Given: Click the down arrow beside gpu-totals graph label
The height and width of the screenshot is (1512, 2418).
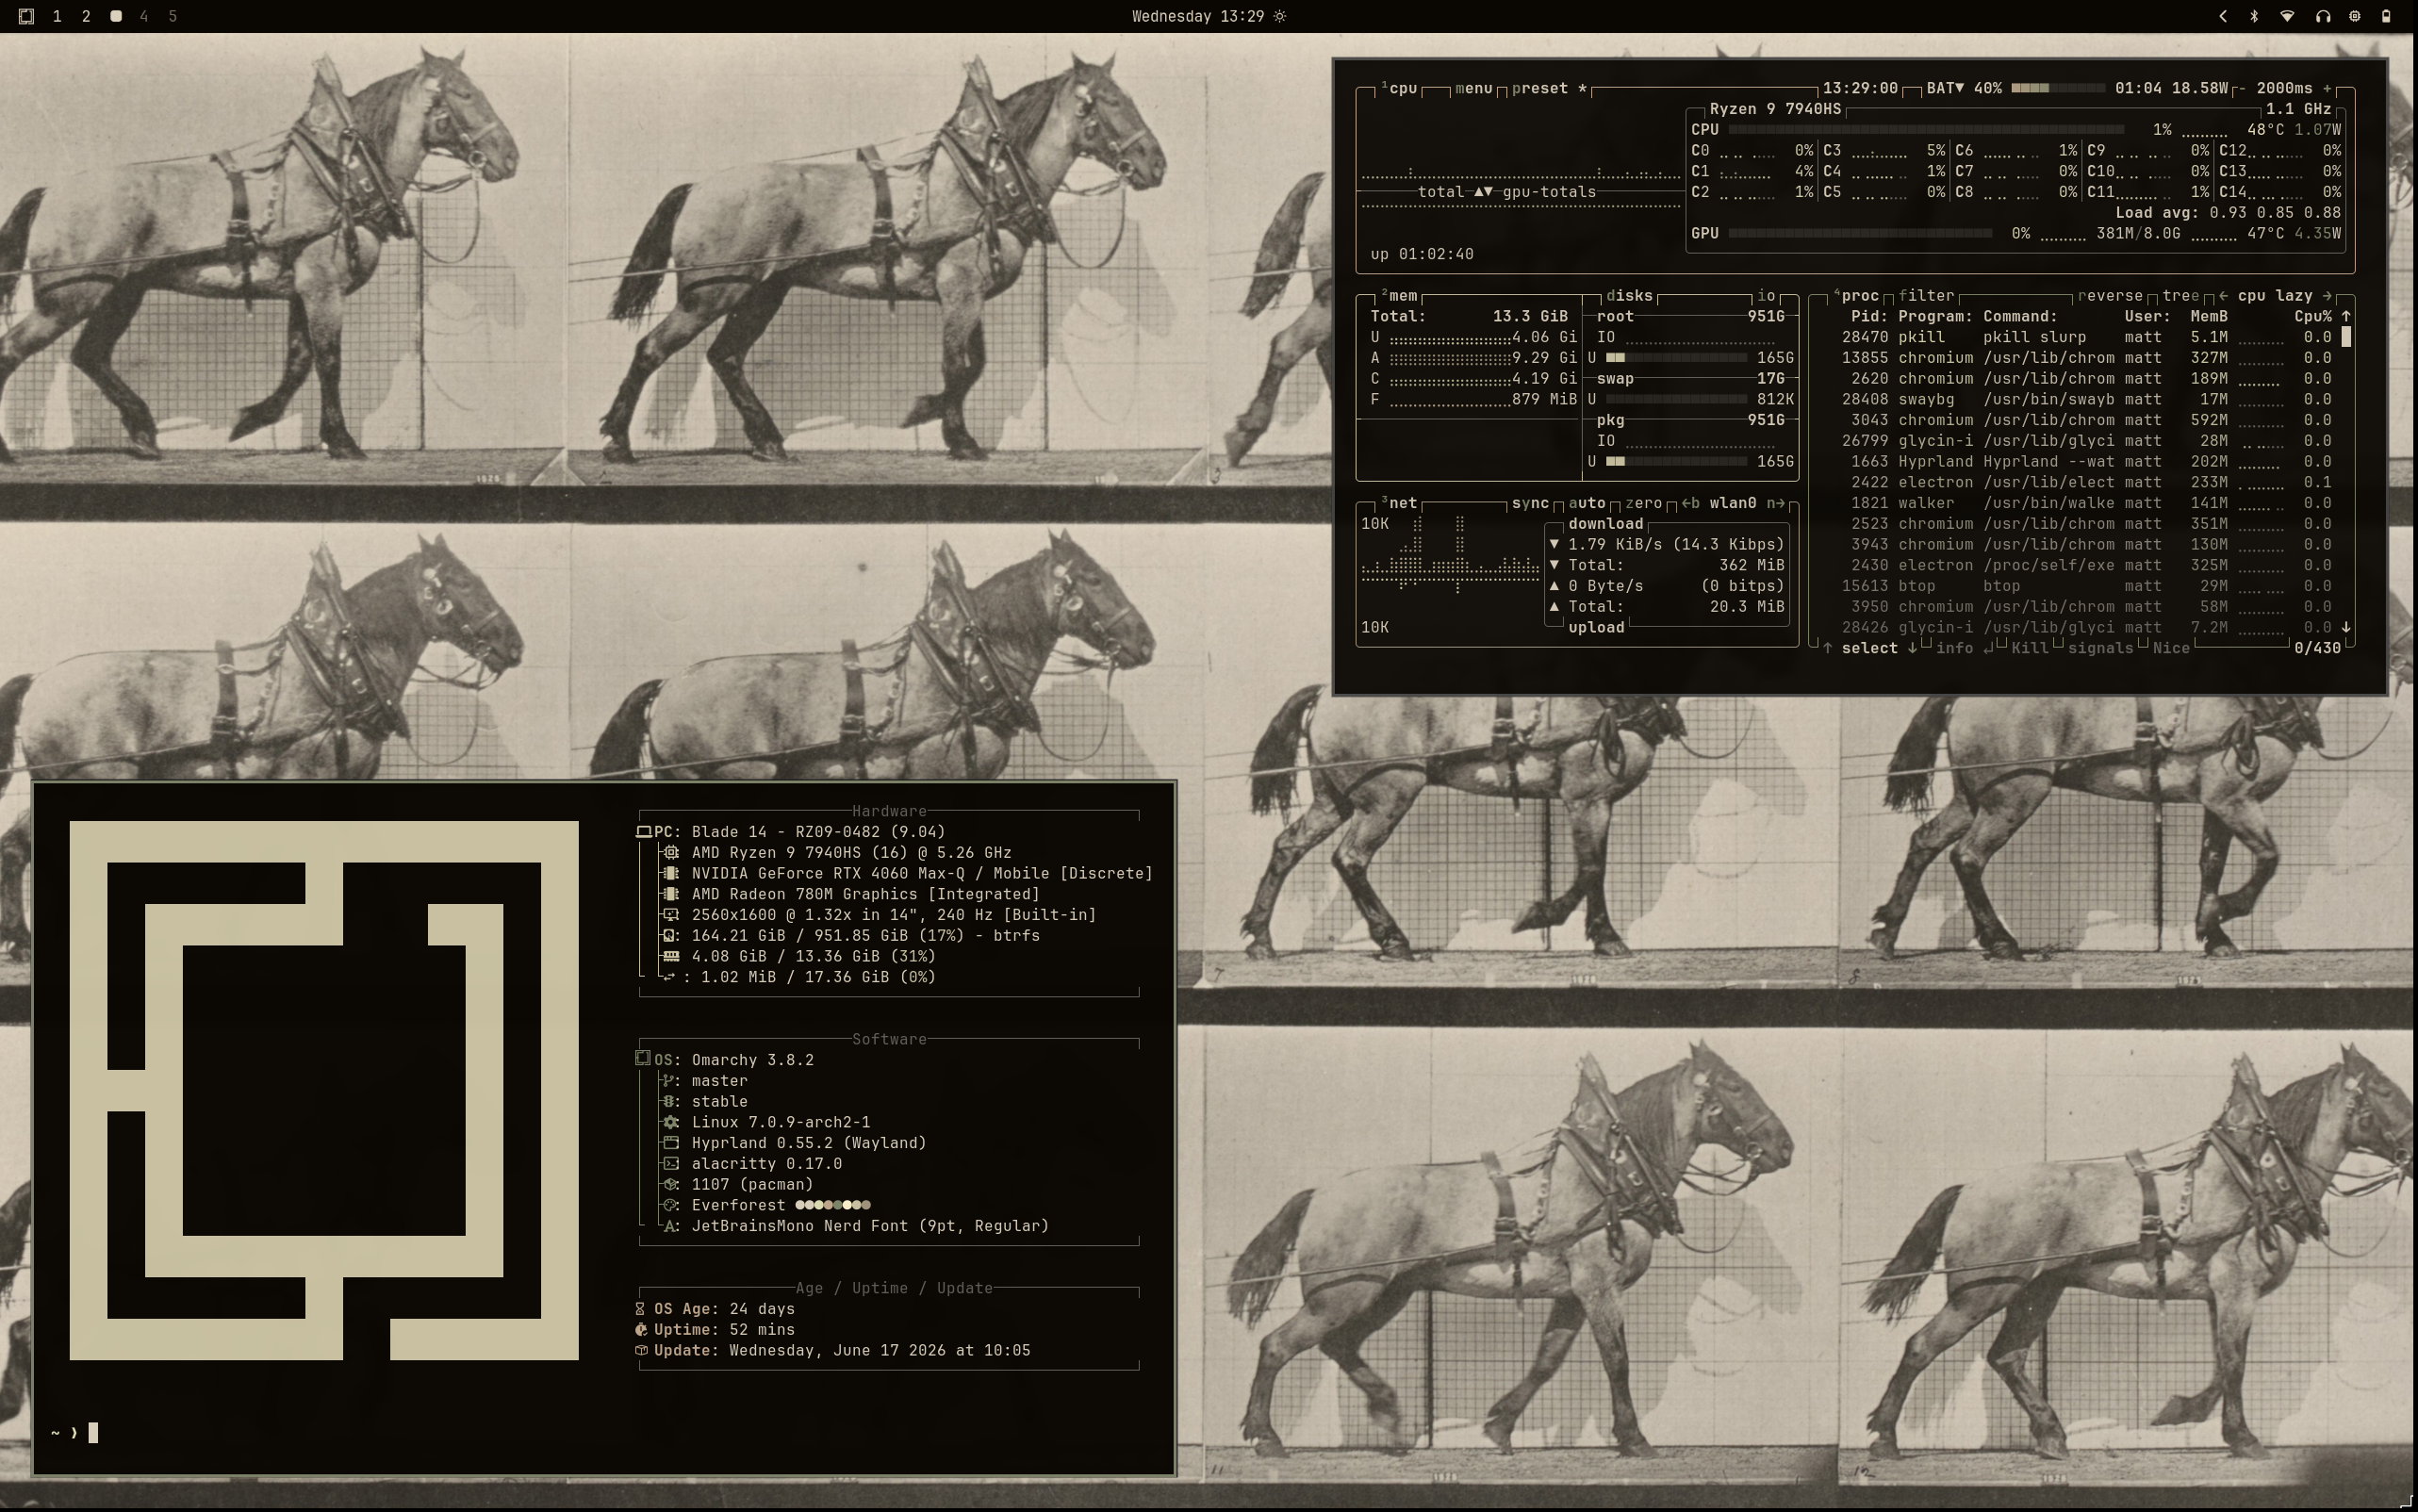Looking at the screenshot, I should 1489,192.
